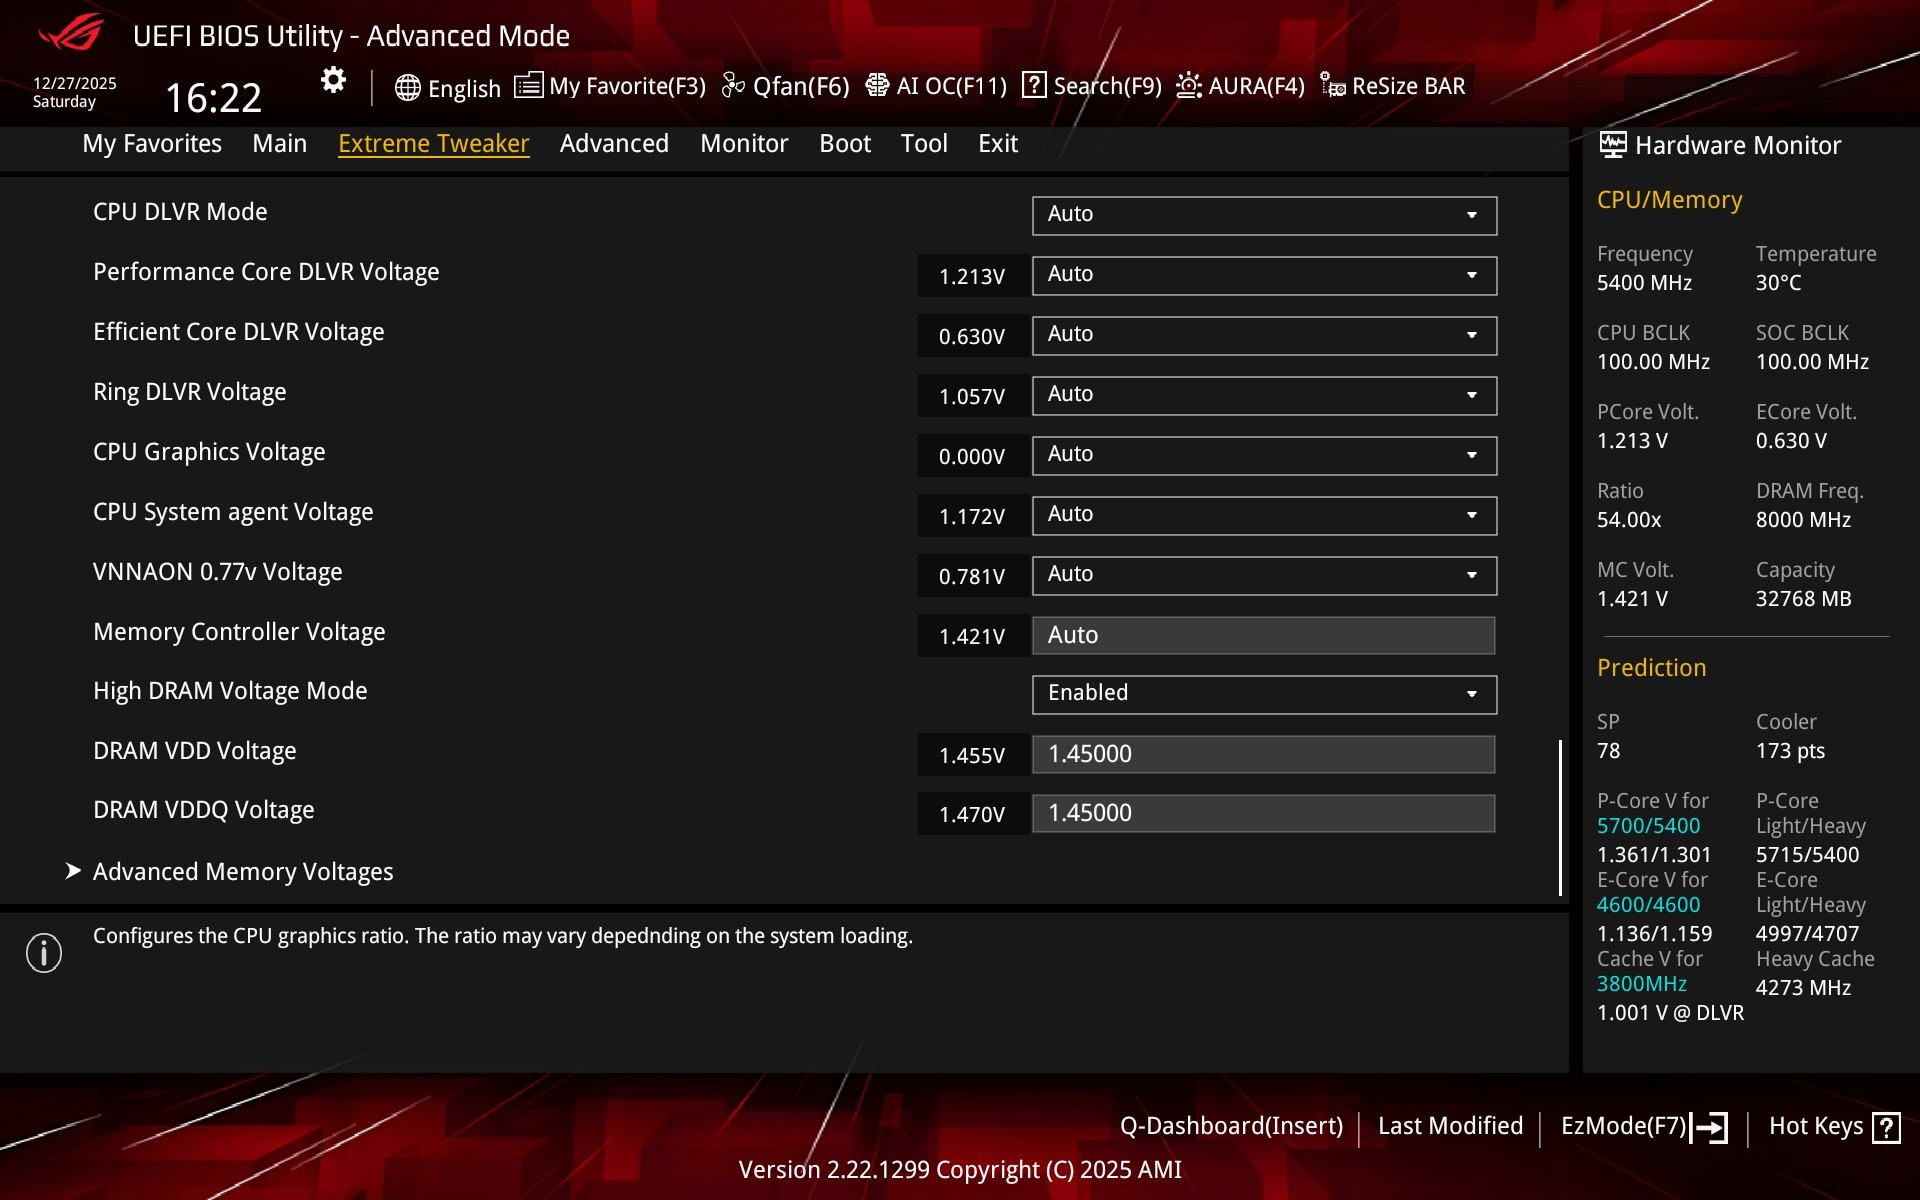Click the settings gear icon
This screenshot has height=1200, width=1920.
coord(333,81)
